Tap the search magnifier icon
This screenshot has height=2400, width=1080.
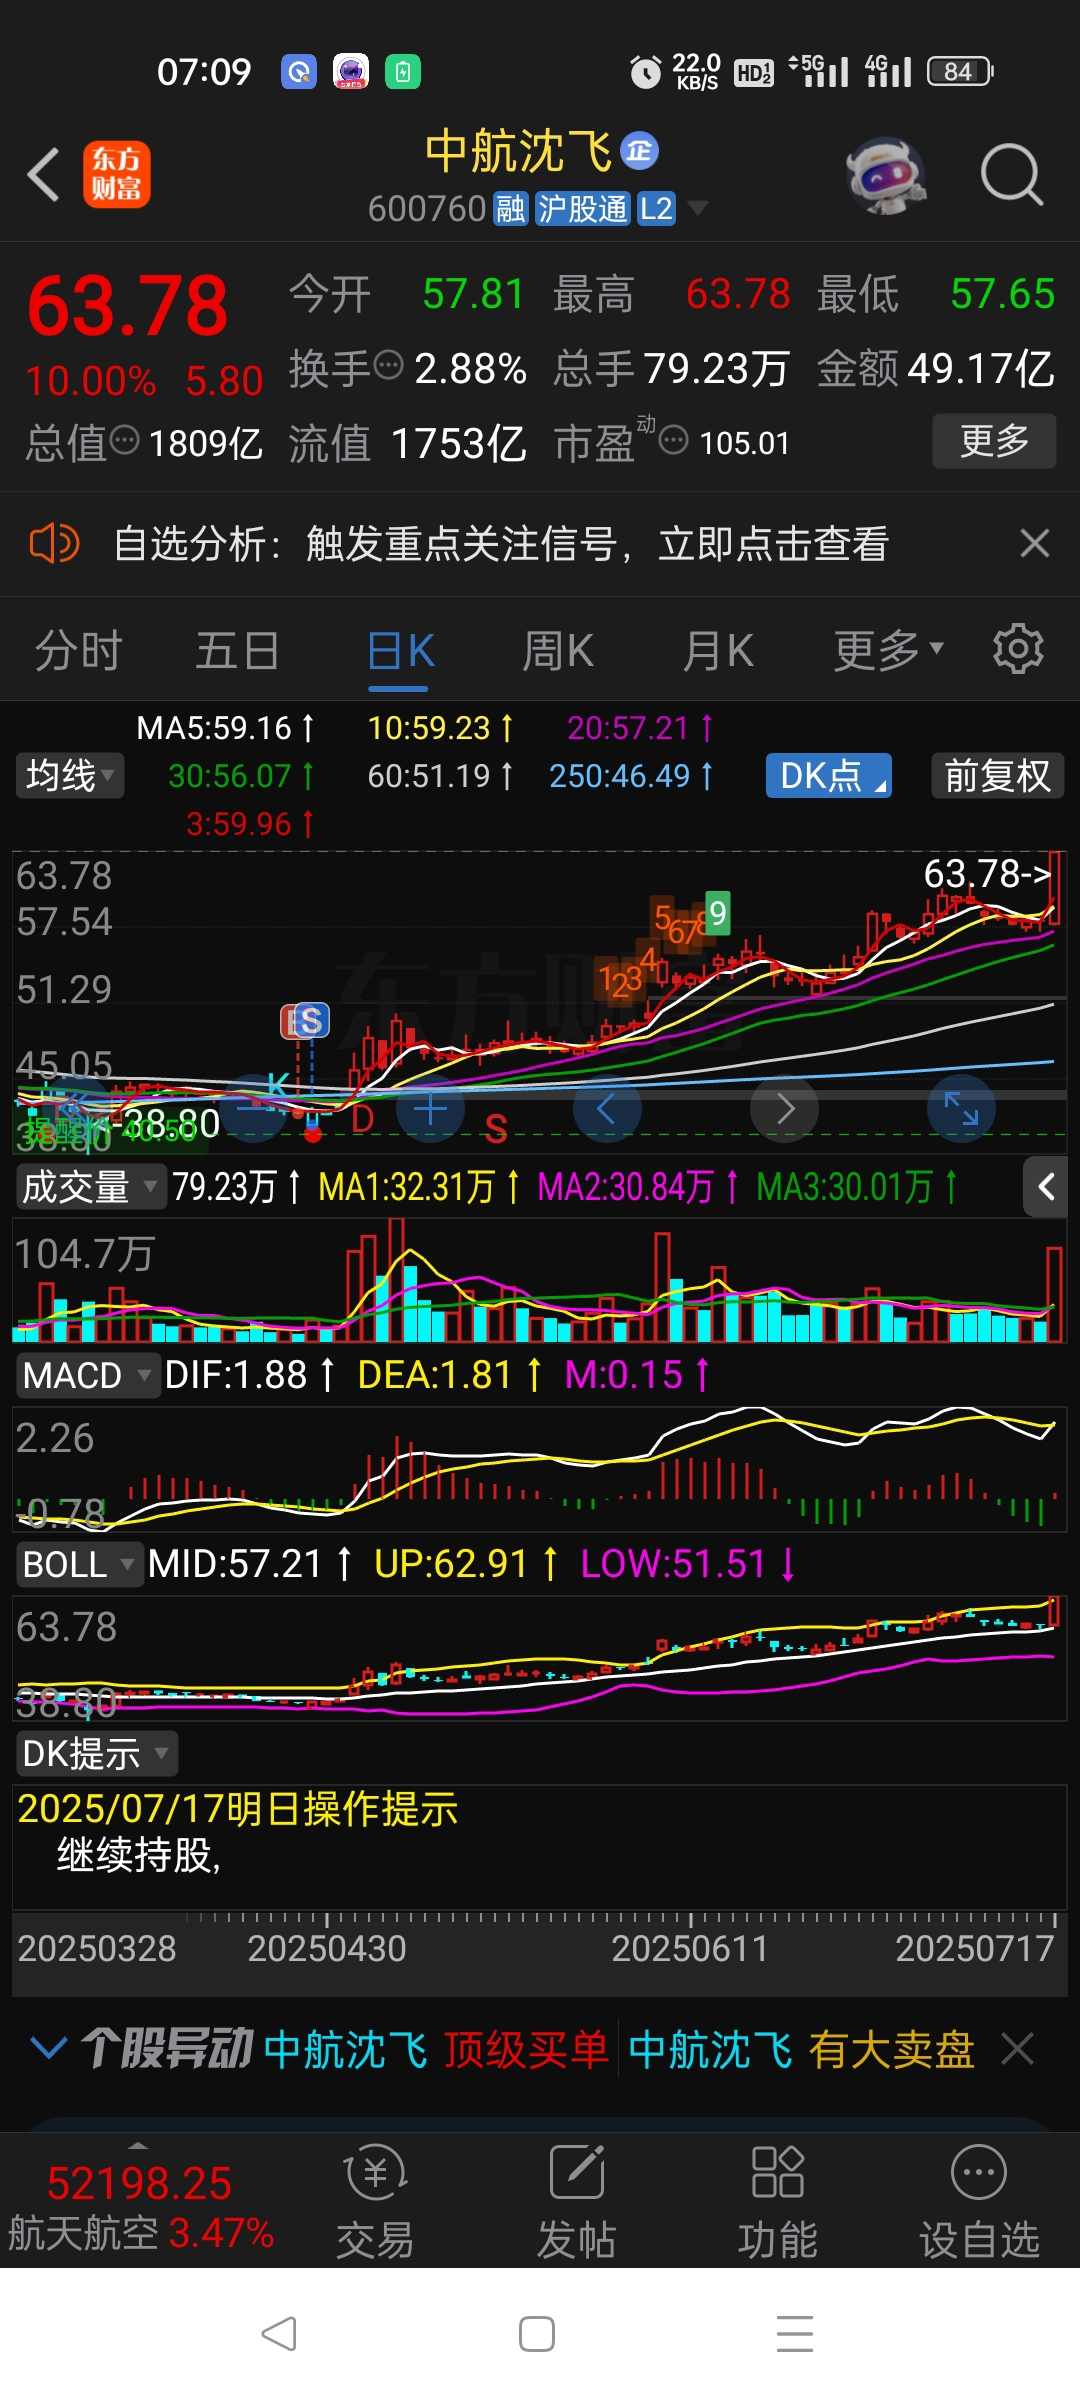[1011, 175]
